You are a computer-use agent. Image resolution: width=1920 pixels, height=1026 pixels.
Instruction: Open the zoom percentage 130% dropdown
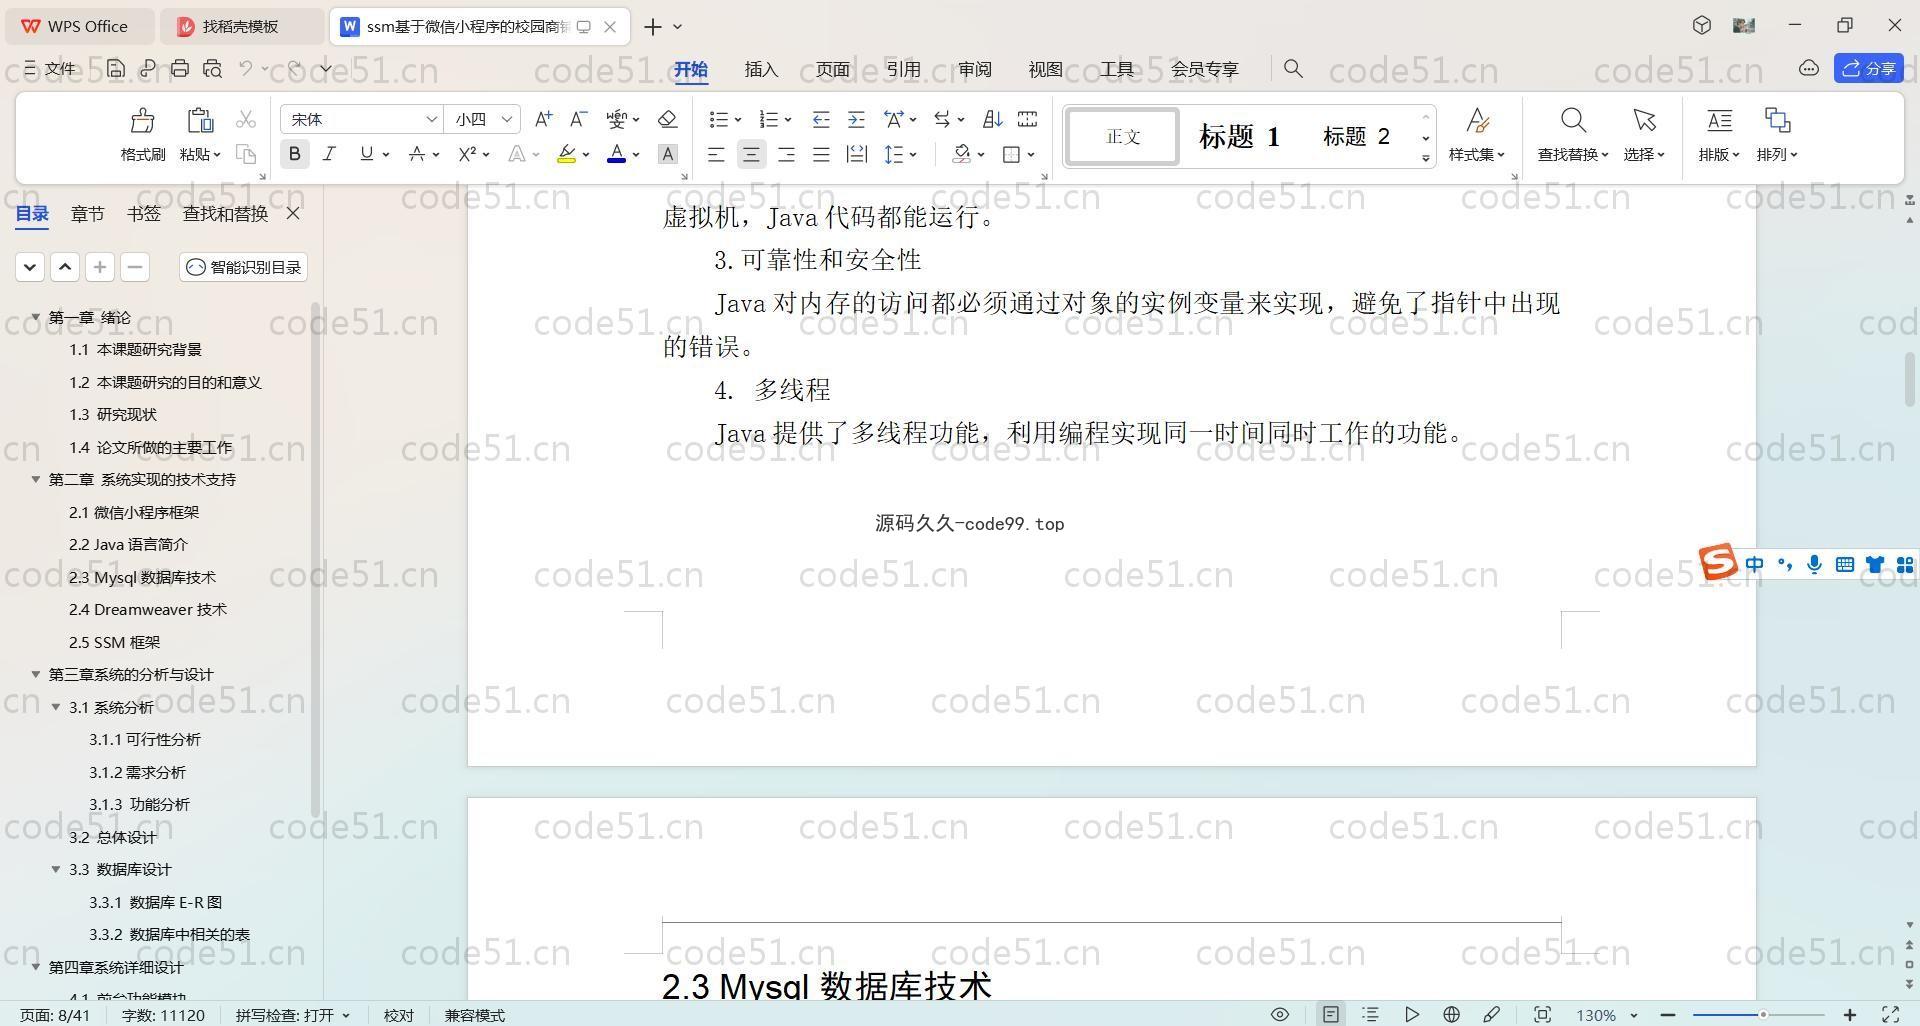point(1634,1015)
